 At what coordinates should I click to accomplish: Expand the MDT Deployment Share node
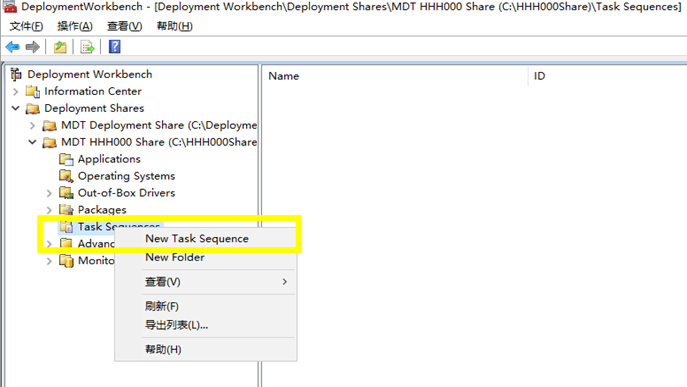[x=32, y=126]
